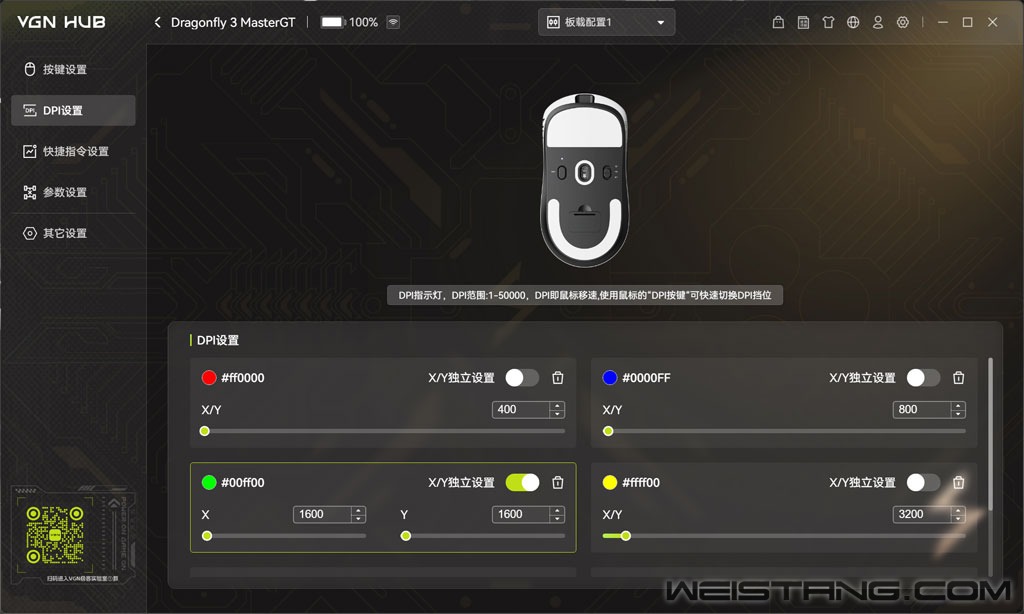Open the globe language icon
The width and height of the screenshot is (1024, 614).
pyautogui.click(x=853, y=22)
